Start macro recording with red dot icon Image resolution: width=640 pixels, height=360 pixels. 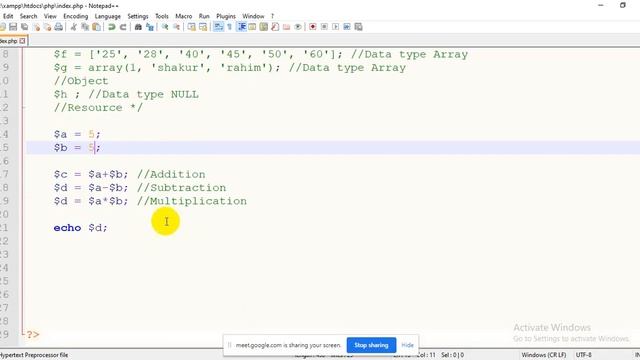(313, 27)
